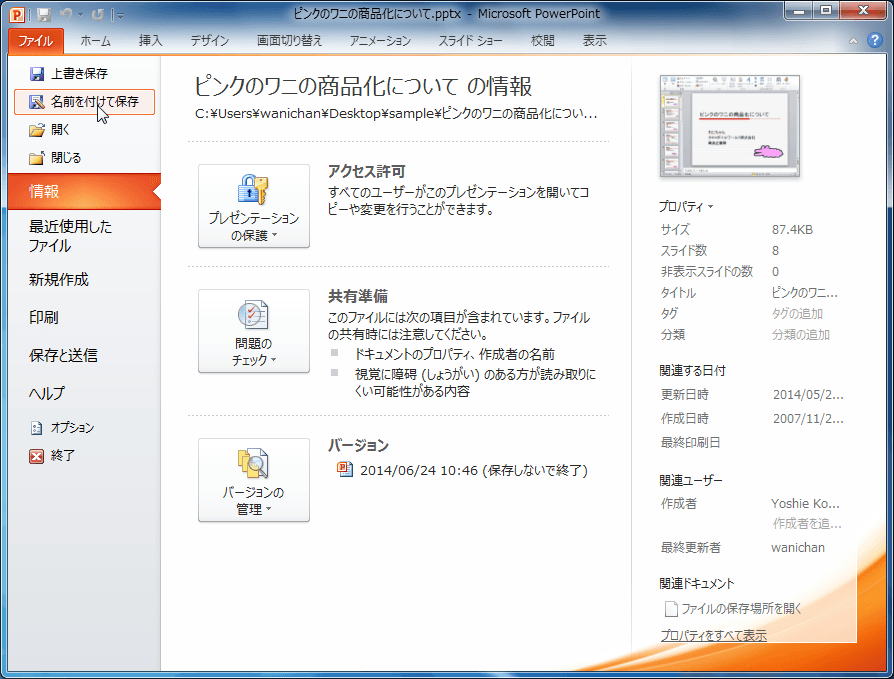Screen dimensions: 894x679
Task: Click the 共有準備 heading
Action: [357, 296]
